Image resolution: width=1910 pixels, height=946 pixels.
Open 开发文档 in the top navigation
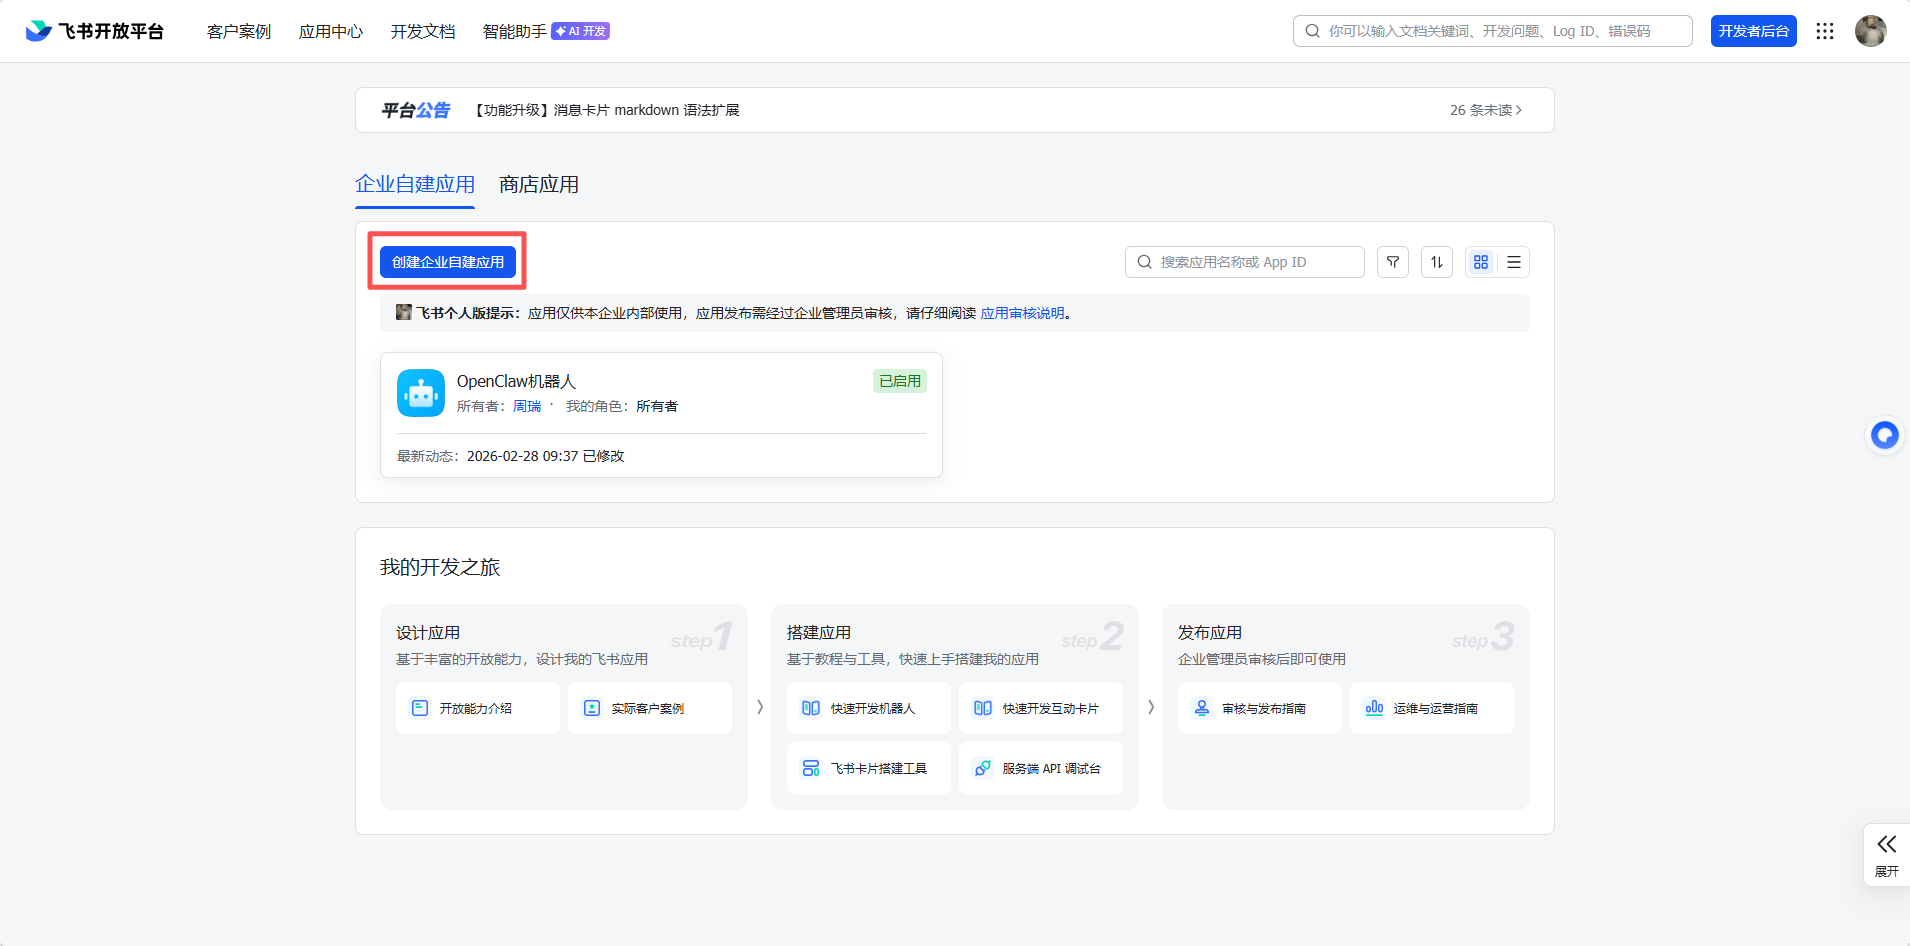(x=423, y=31)
